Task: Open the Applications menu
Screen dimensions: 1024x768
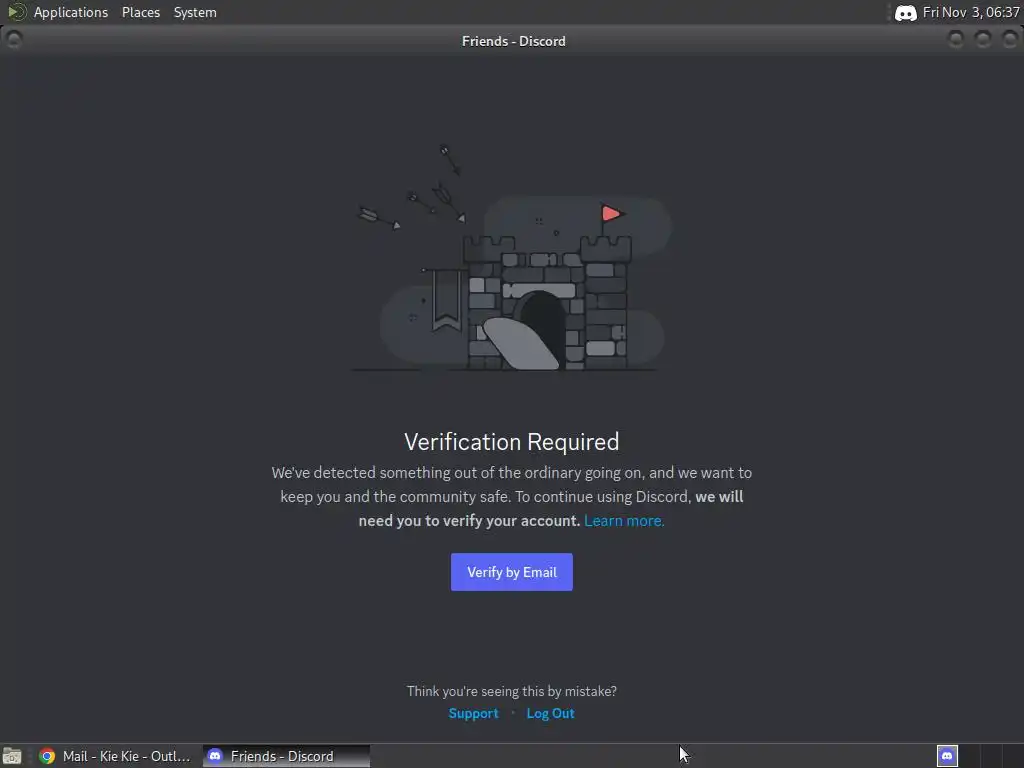Action: point(71,12)
